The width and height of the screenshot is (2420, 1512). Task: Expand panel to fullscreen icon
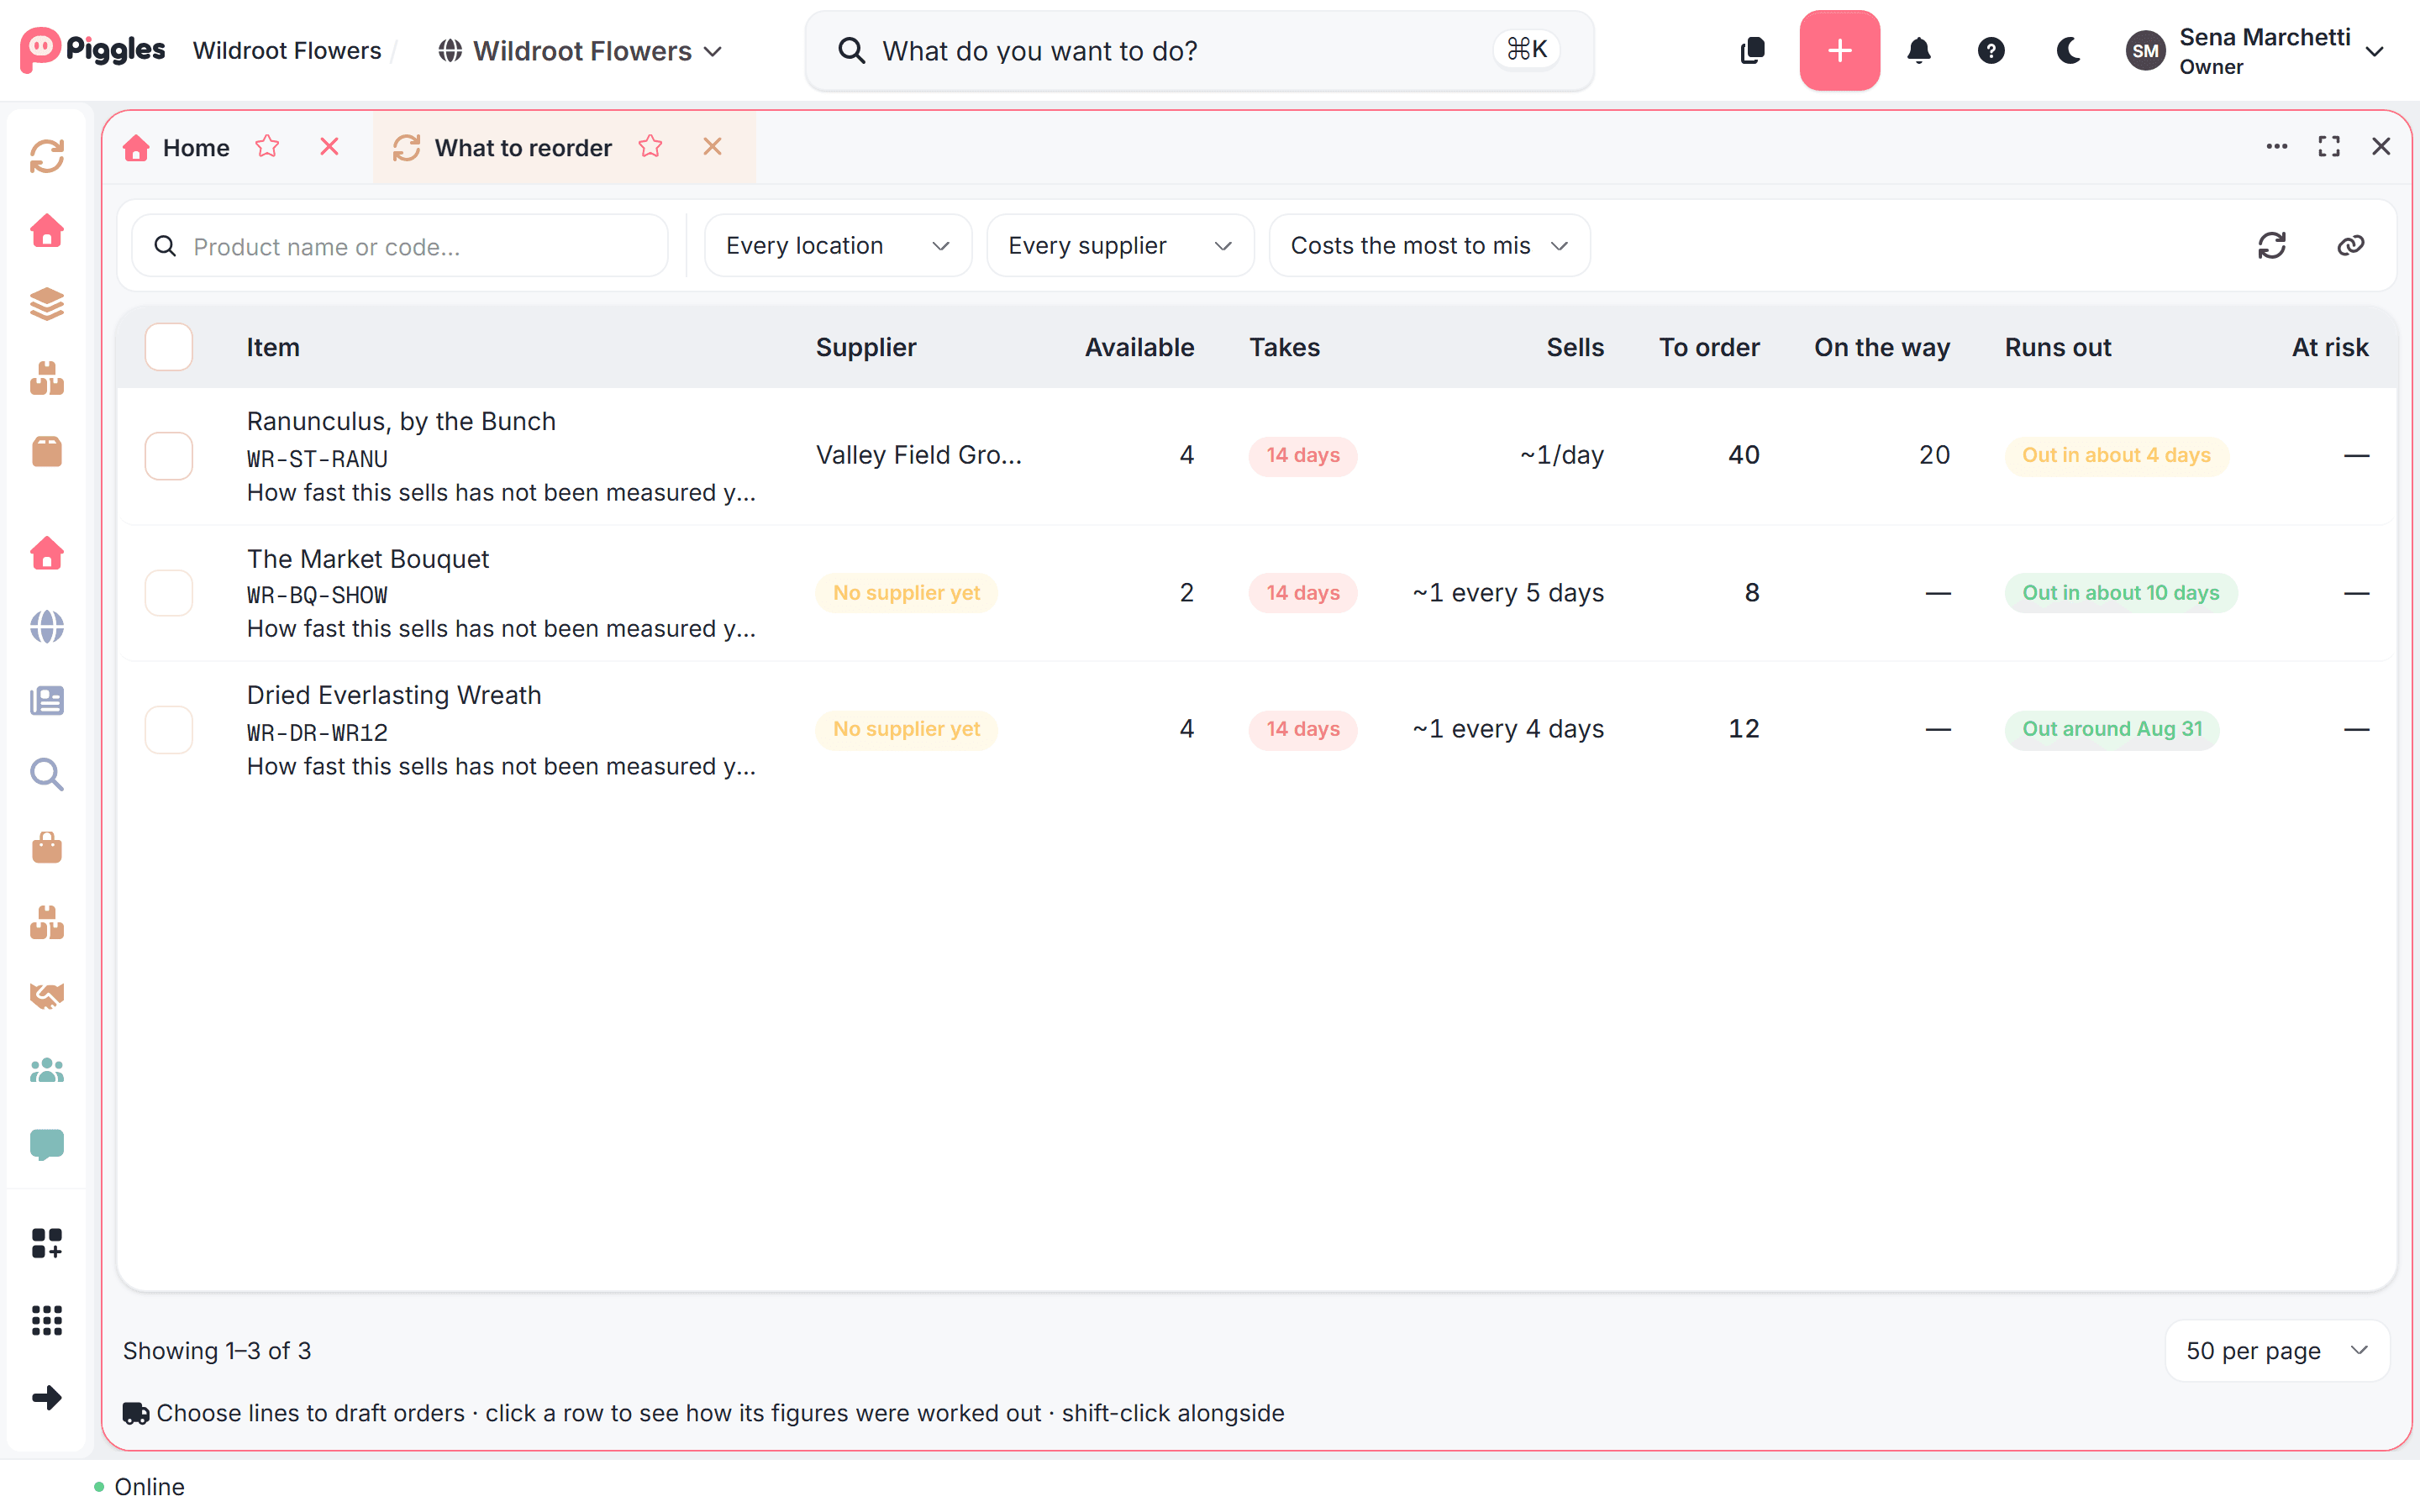pos(2329,147)
